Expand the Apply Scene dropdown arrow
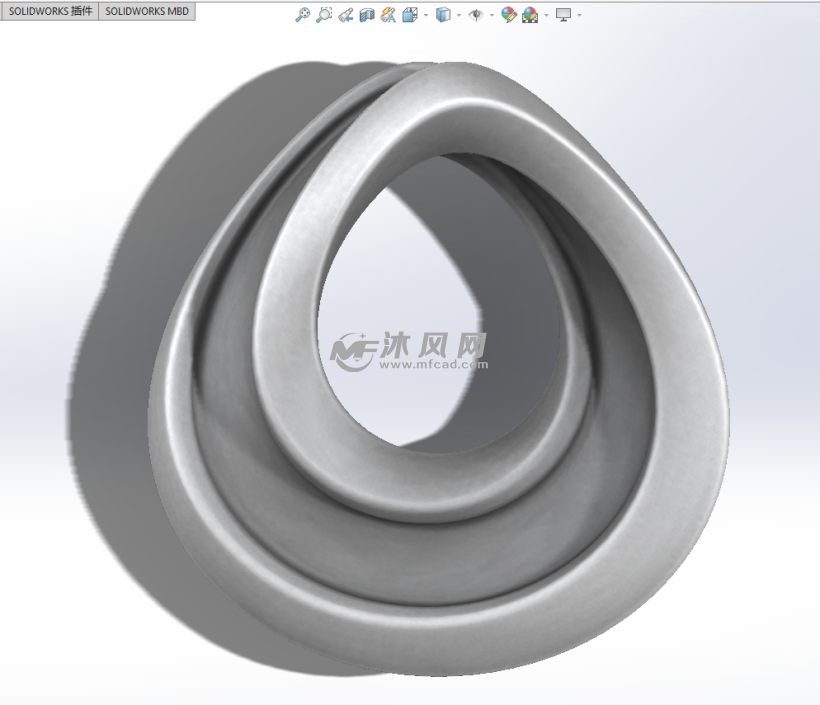 [546, 15]
